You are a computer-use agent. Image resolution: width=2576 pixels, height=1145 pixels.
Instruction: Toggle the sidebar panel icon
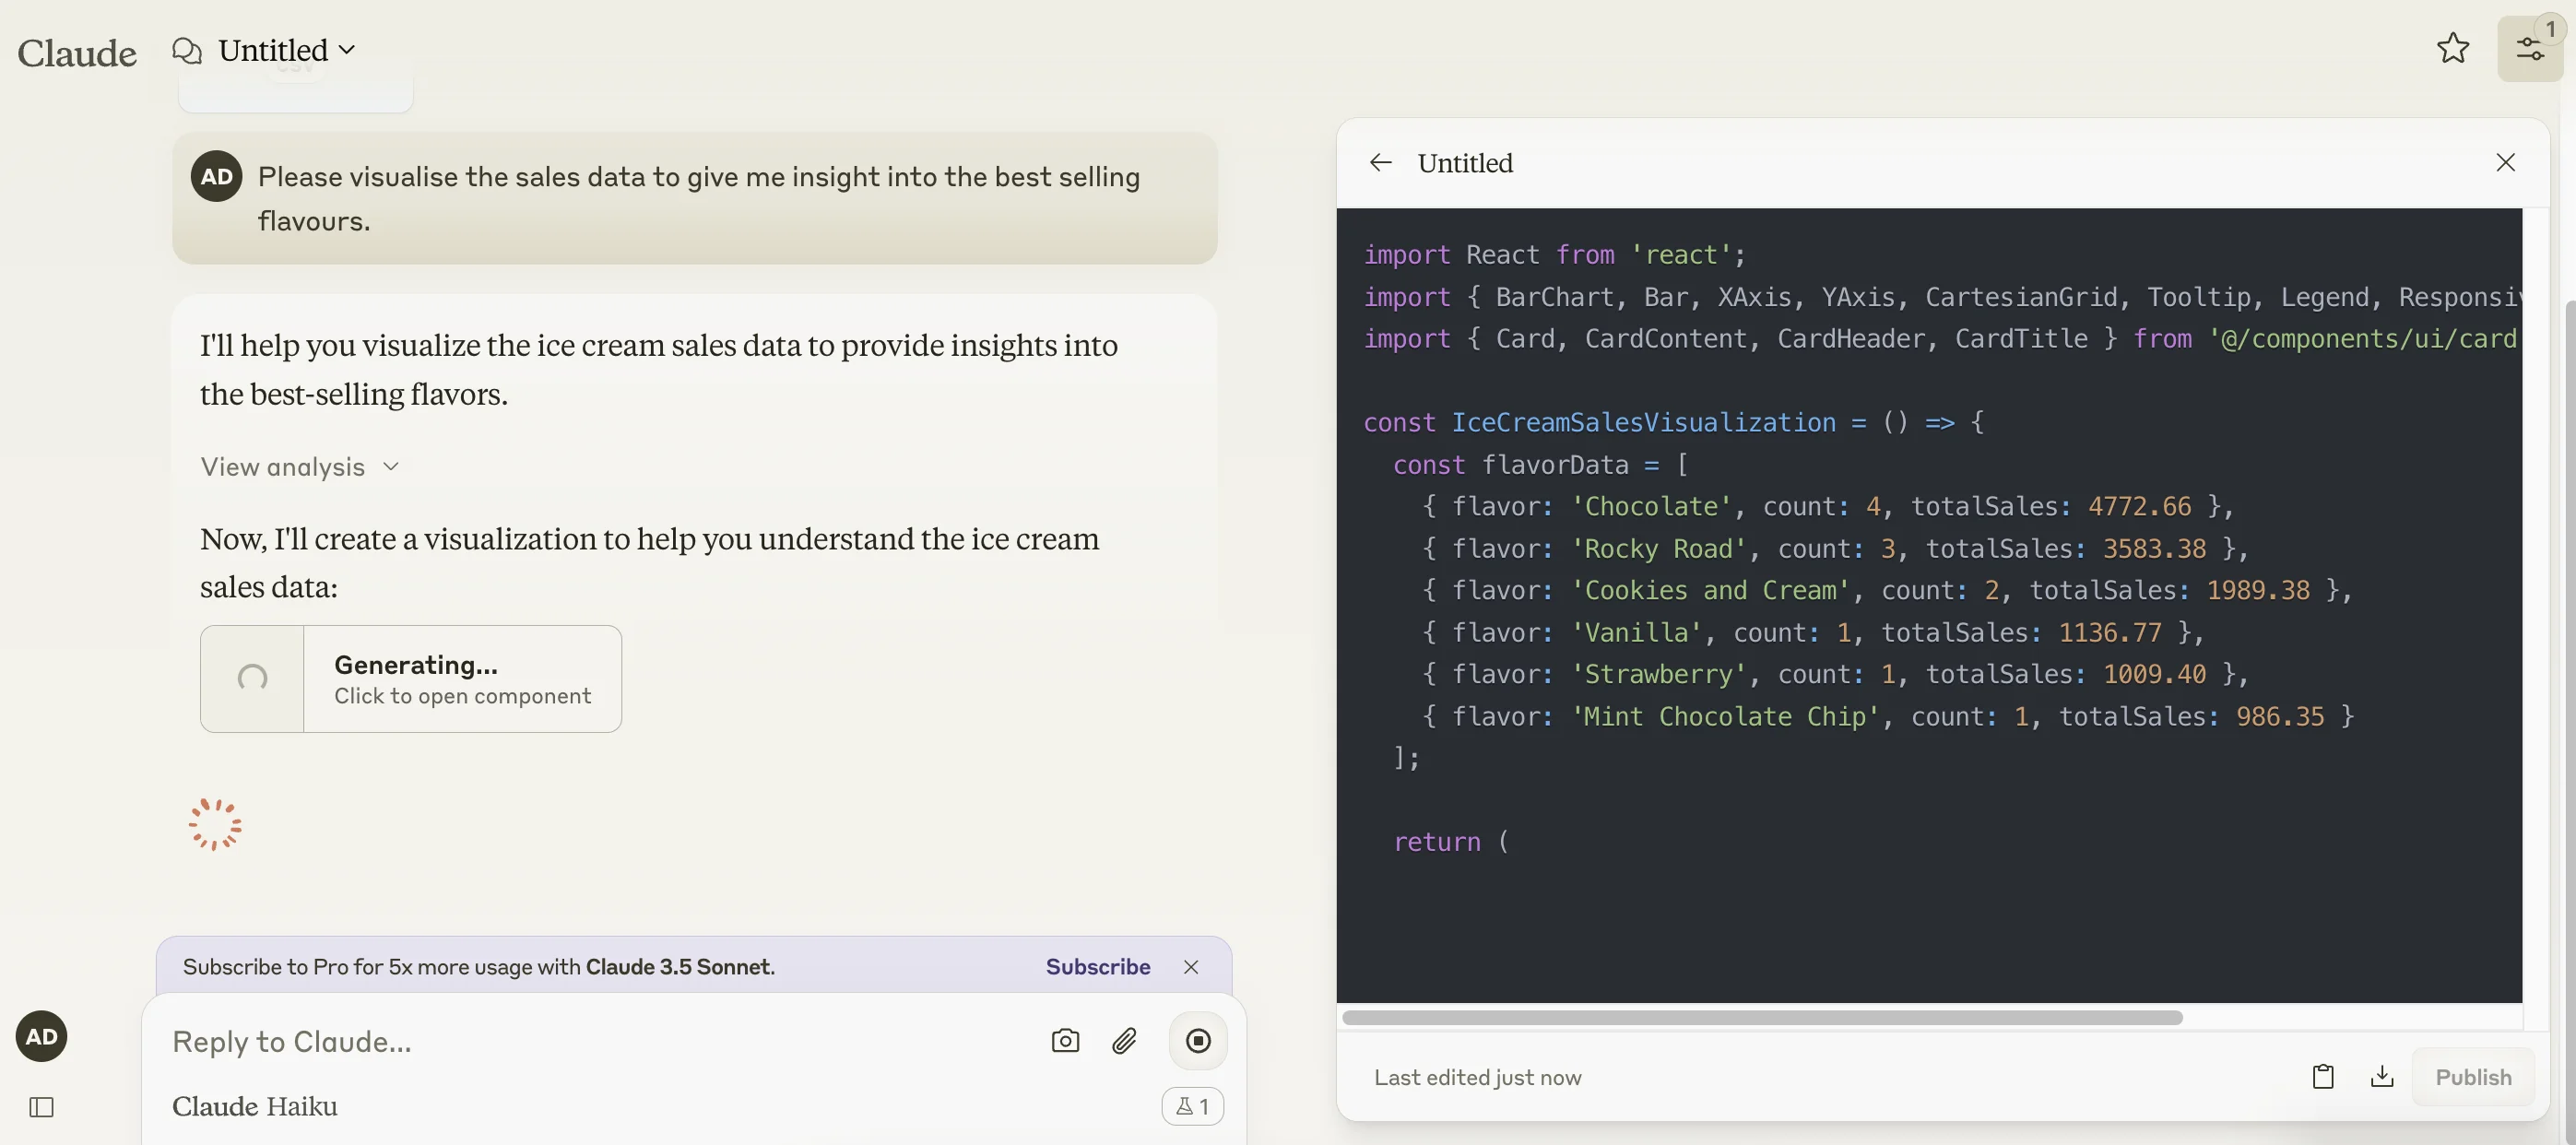click(41, 1107)
